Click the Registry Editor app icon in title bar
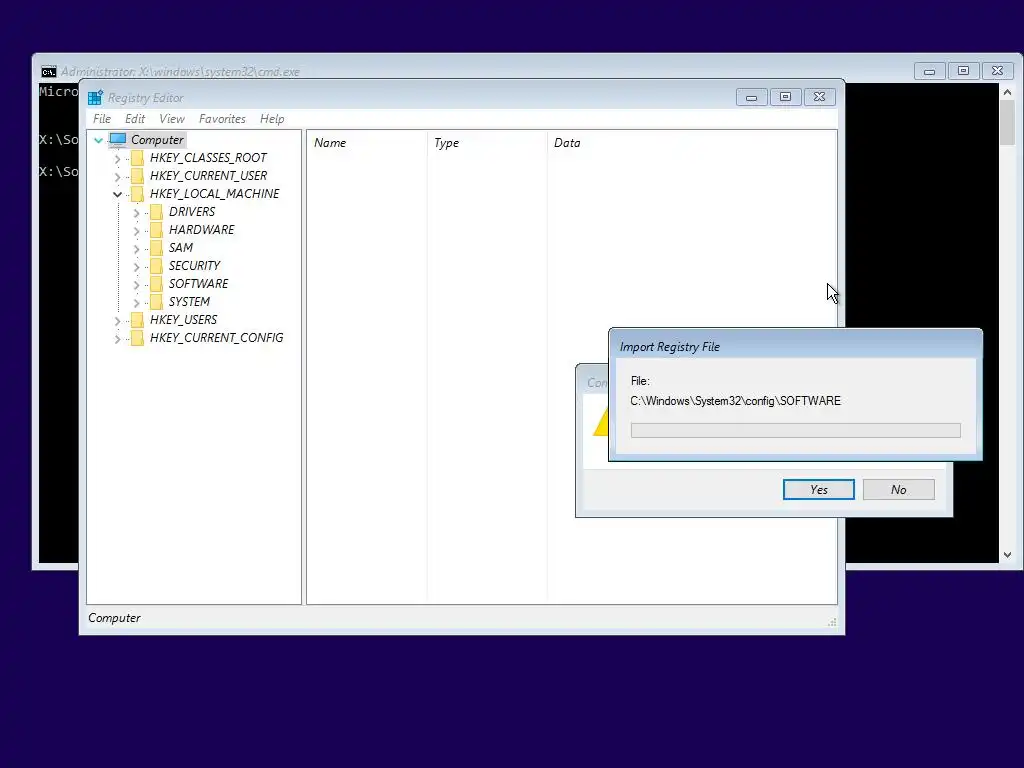Screen dimensions: 1024x768 (95, 97)
